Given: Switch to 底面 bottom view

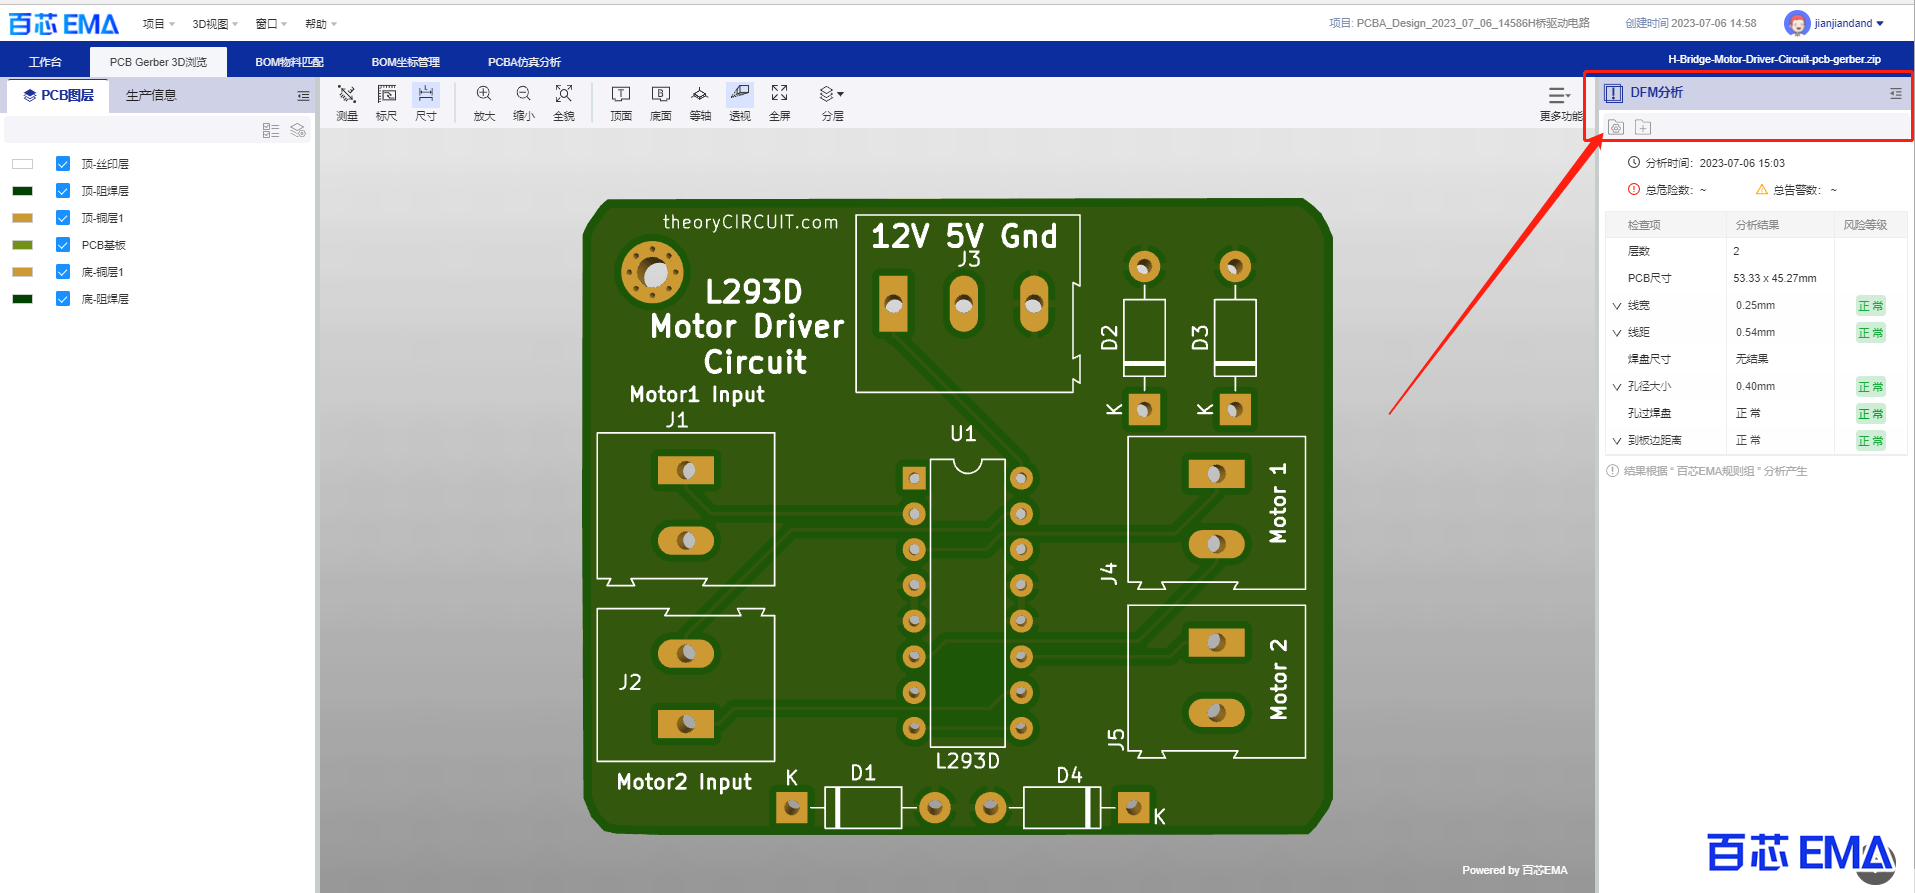Looking at the screenshot, I should coord(661,102).
